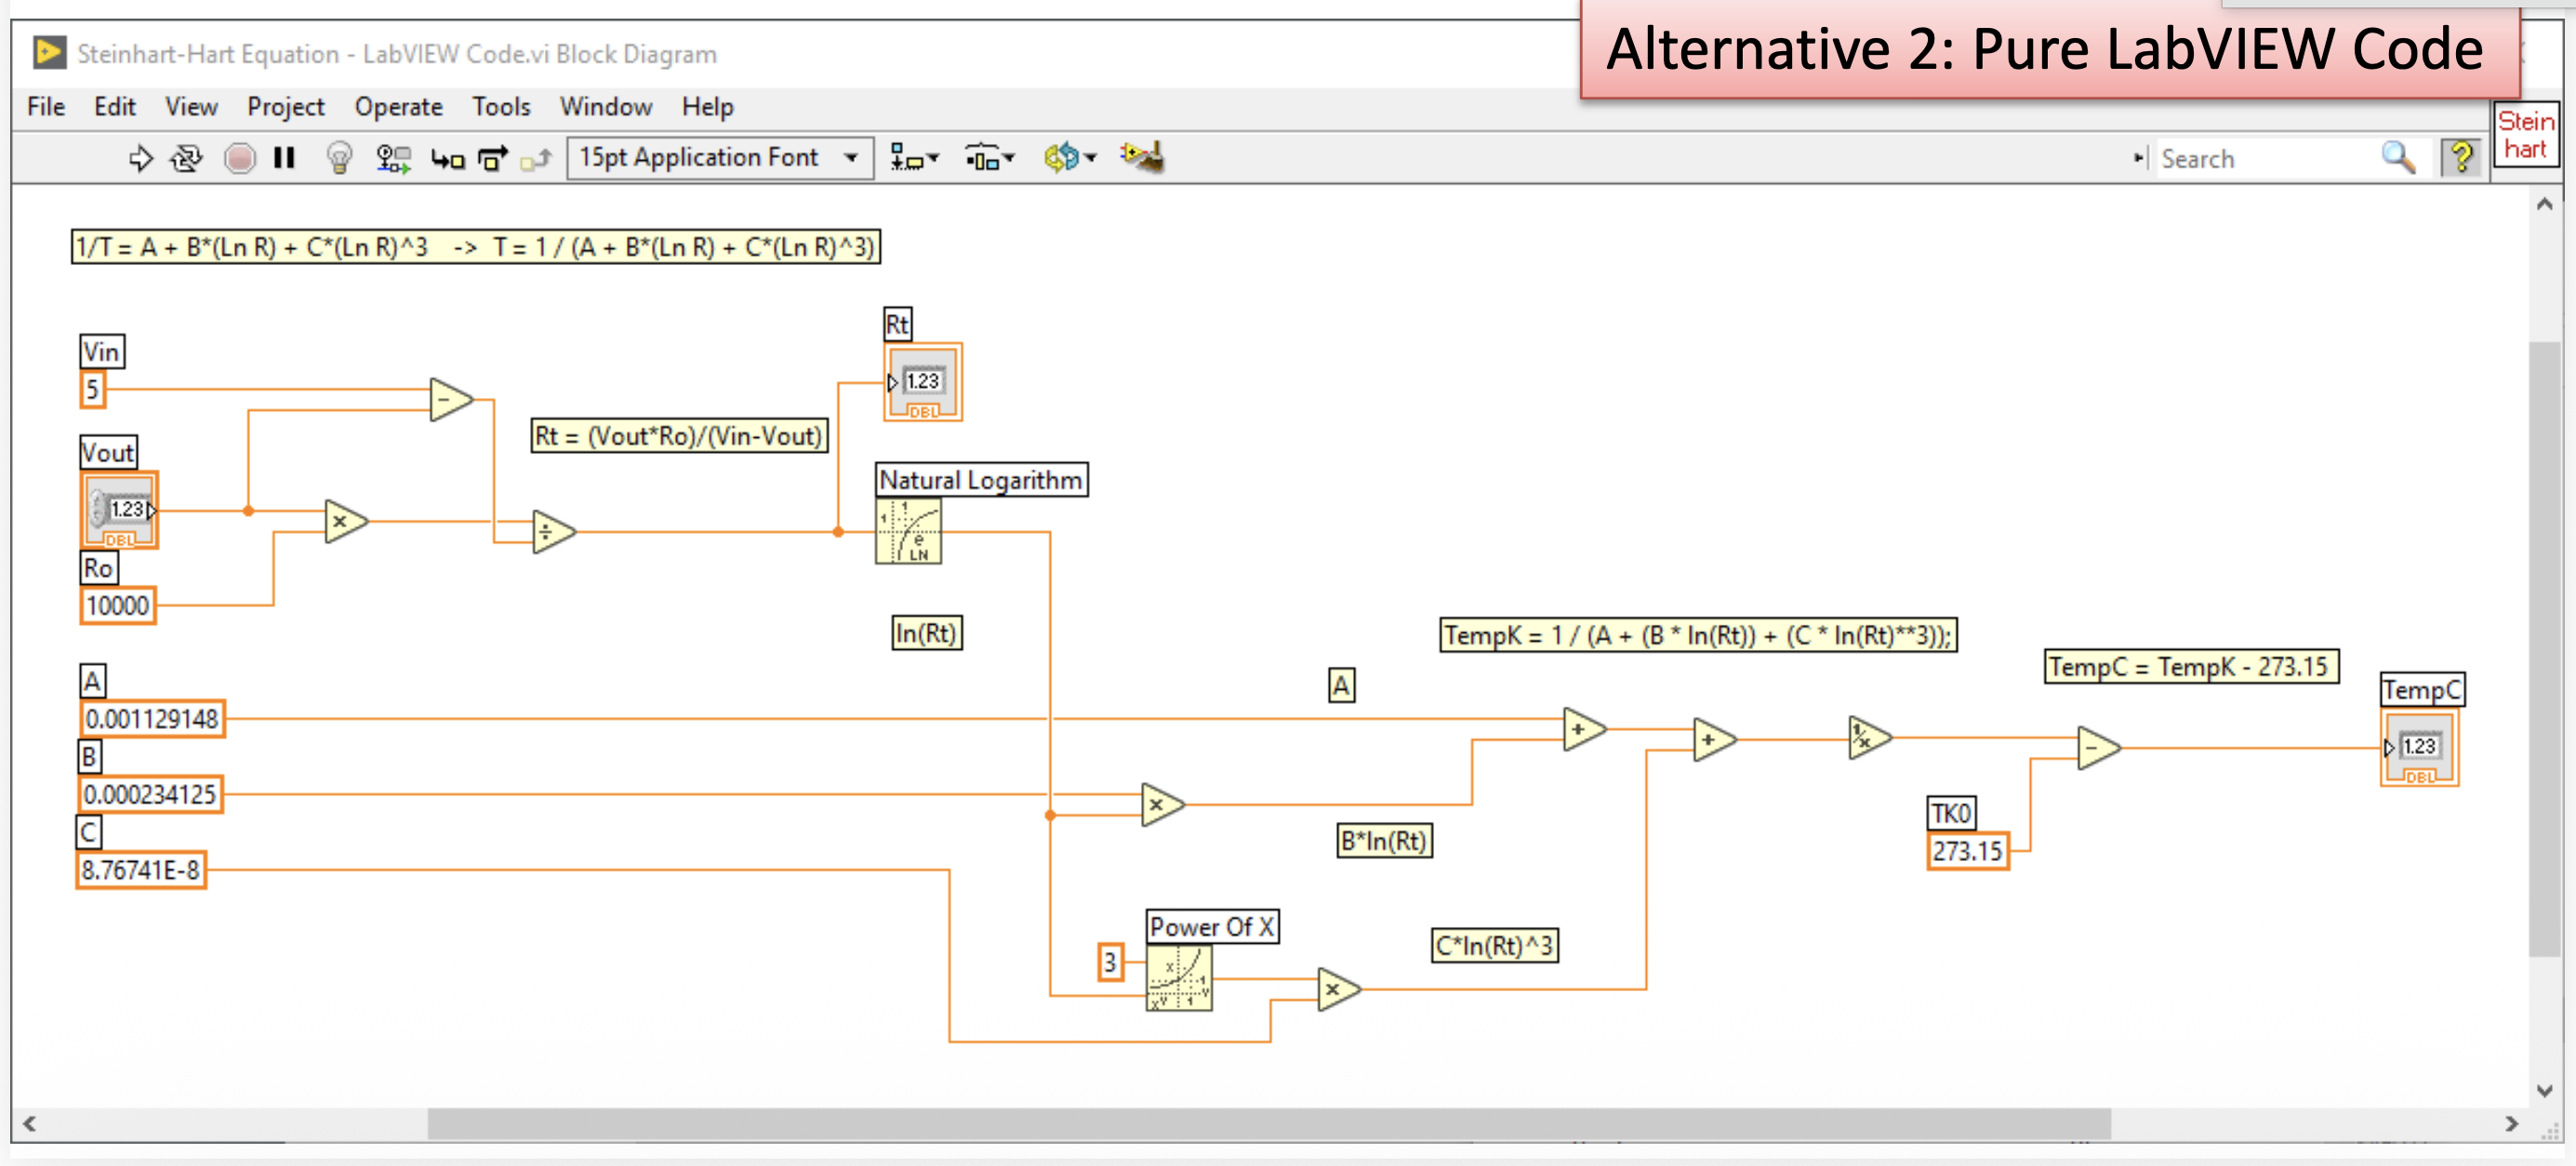The width and height of the screenshot is (2576, 1166).
Task: Click the vertical scrollbar thumb
Action: (x=2544, y=649)
